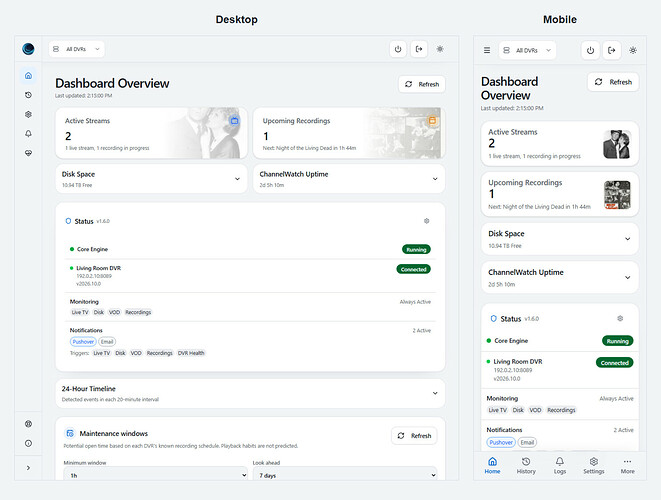This screenshot has width=661, height=500.
Task: Click ChannelWatch logo in desktop sidebar
Action: 28,49
